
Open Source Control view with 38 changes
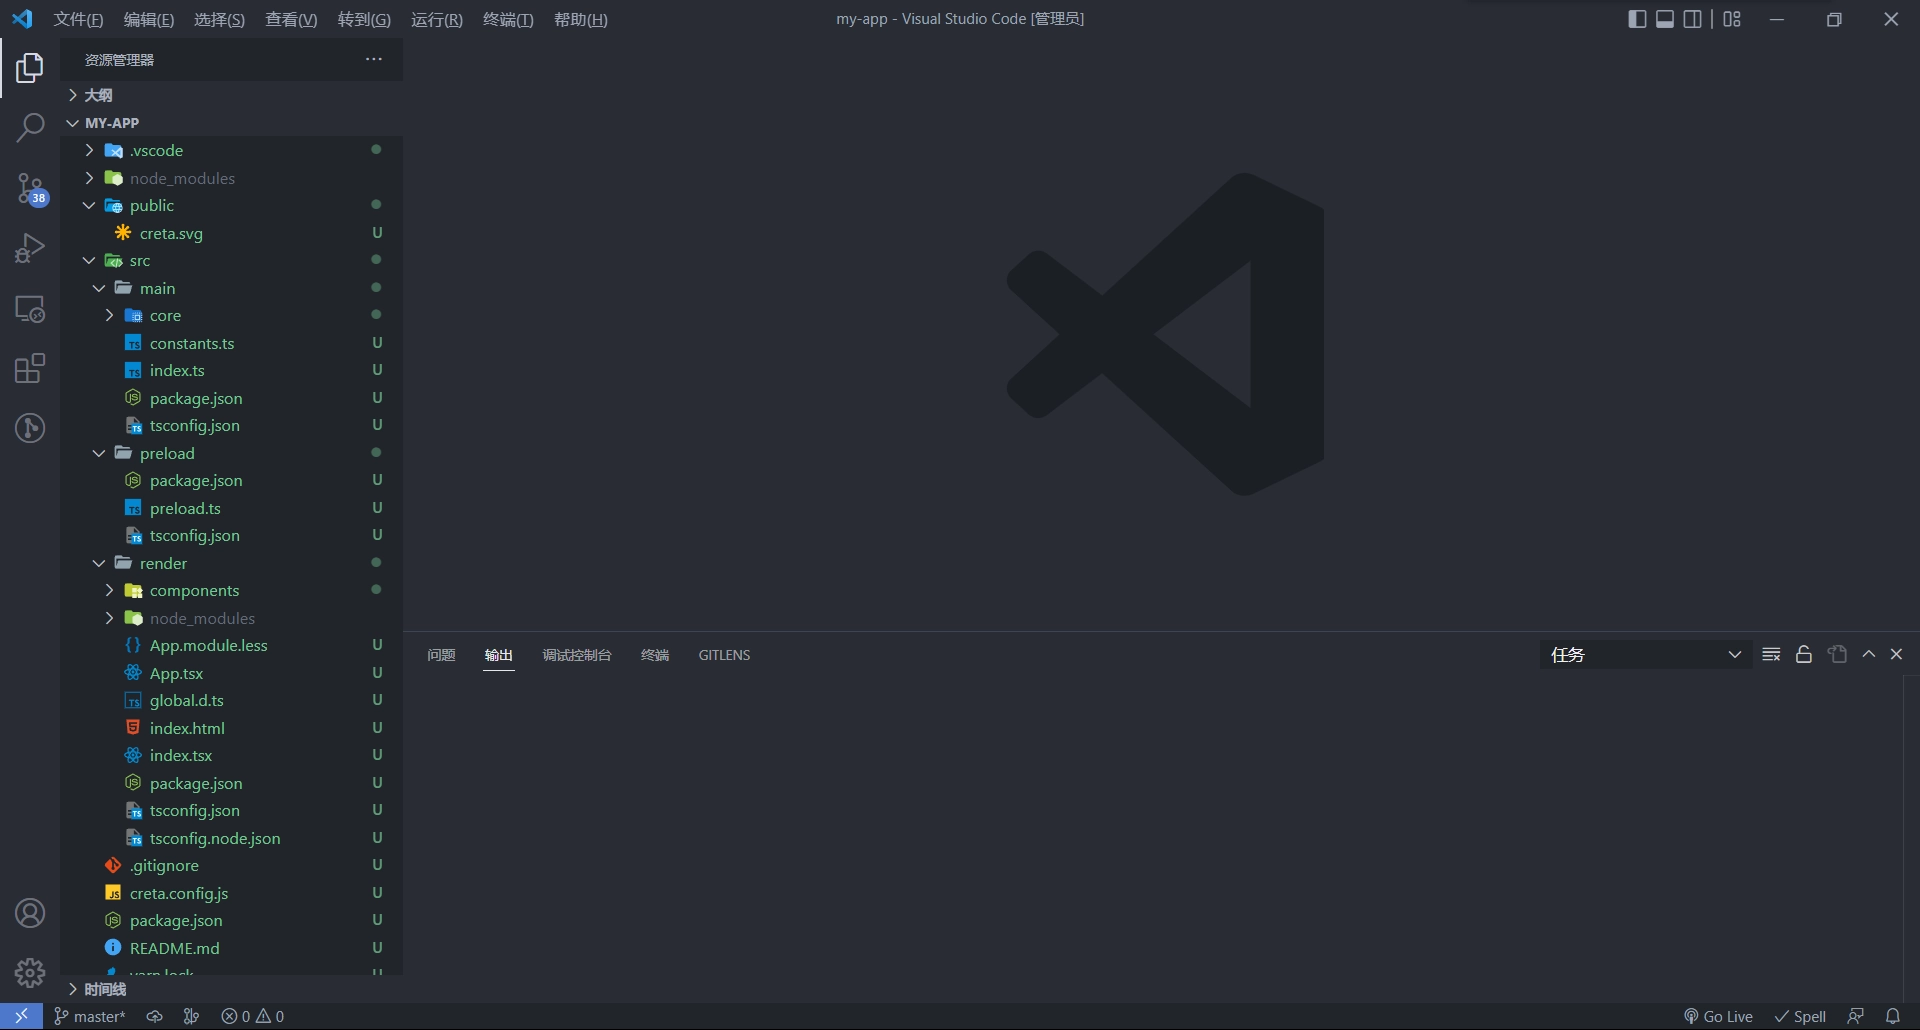[30, 188]
